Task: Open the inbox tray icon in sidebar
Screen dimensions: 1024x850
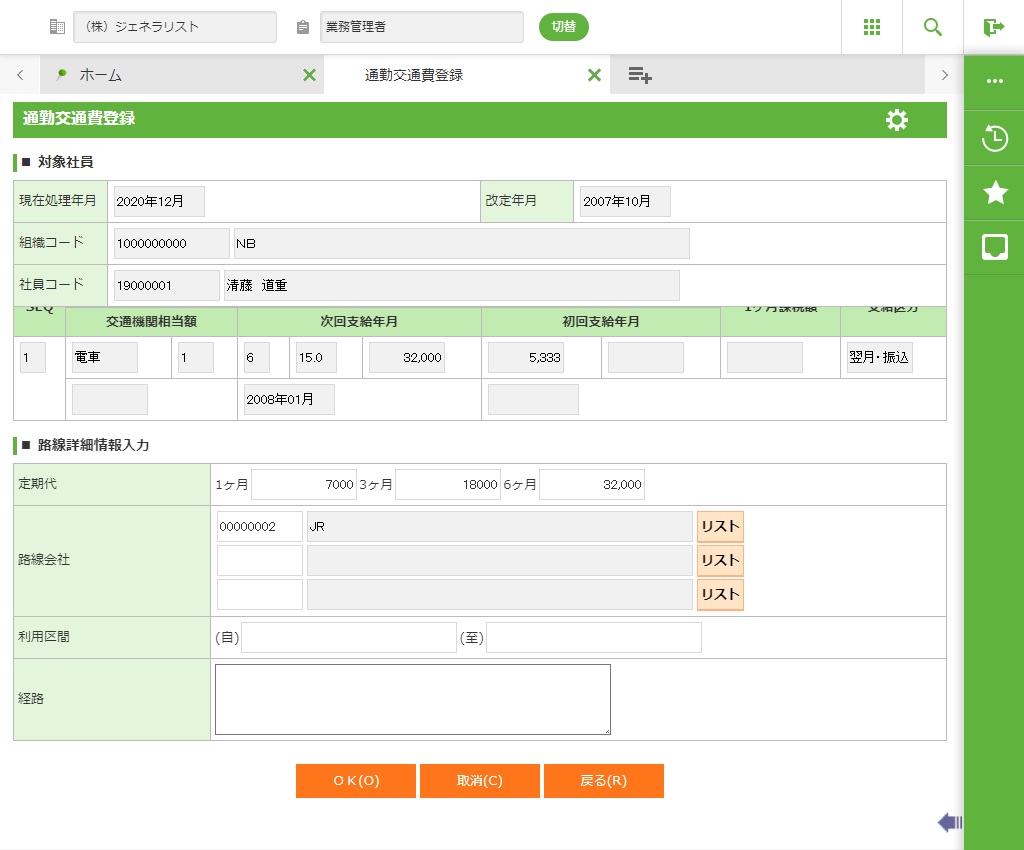Action: click(x=994, y=247)
